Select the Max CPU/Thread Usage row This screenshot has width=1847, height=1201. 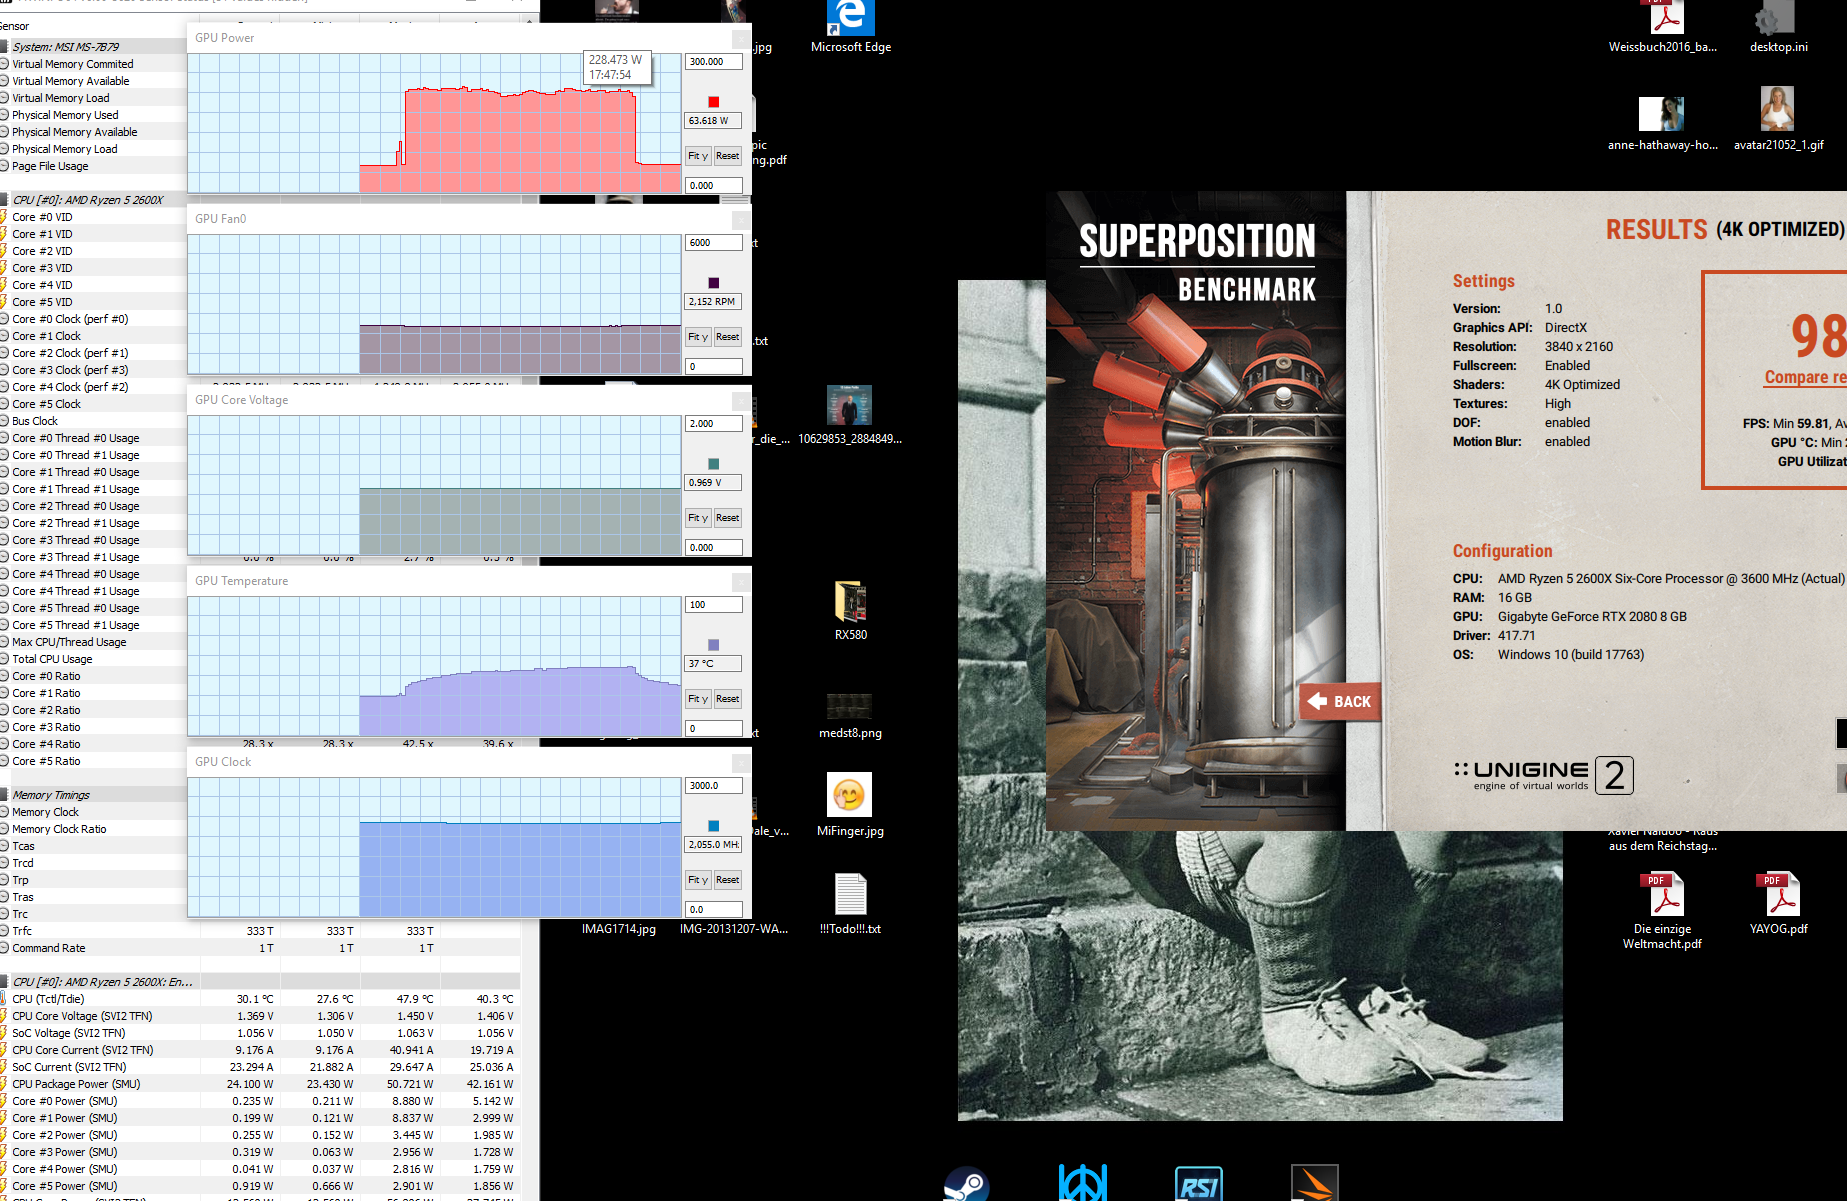click(x=93, y=642)
